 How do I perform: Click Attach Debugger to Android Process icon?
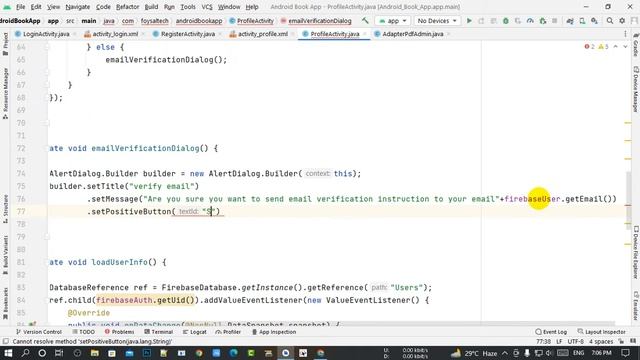point(542,20)
